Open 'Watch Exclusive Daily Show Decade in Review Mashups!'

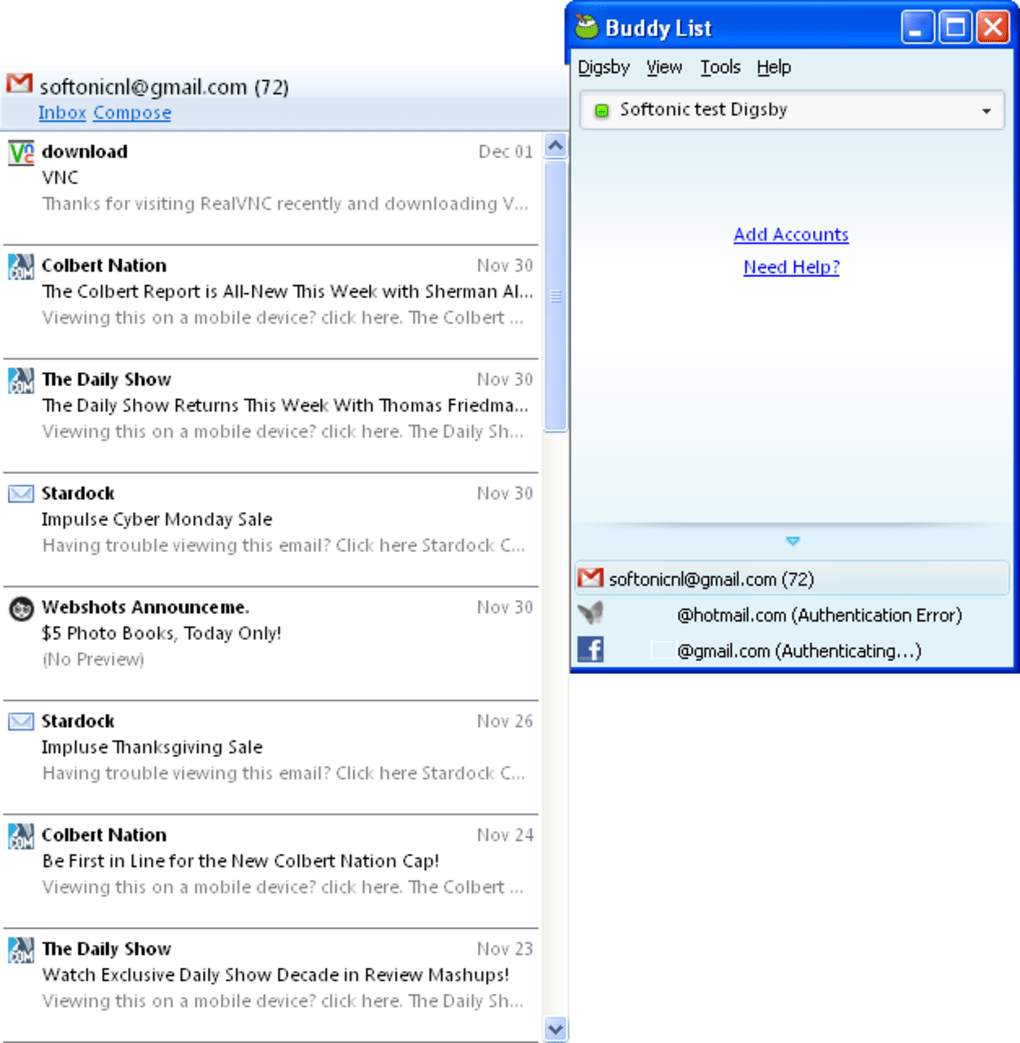coord(271,985)
